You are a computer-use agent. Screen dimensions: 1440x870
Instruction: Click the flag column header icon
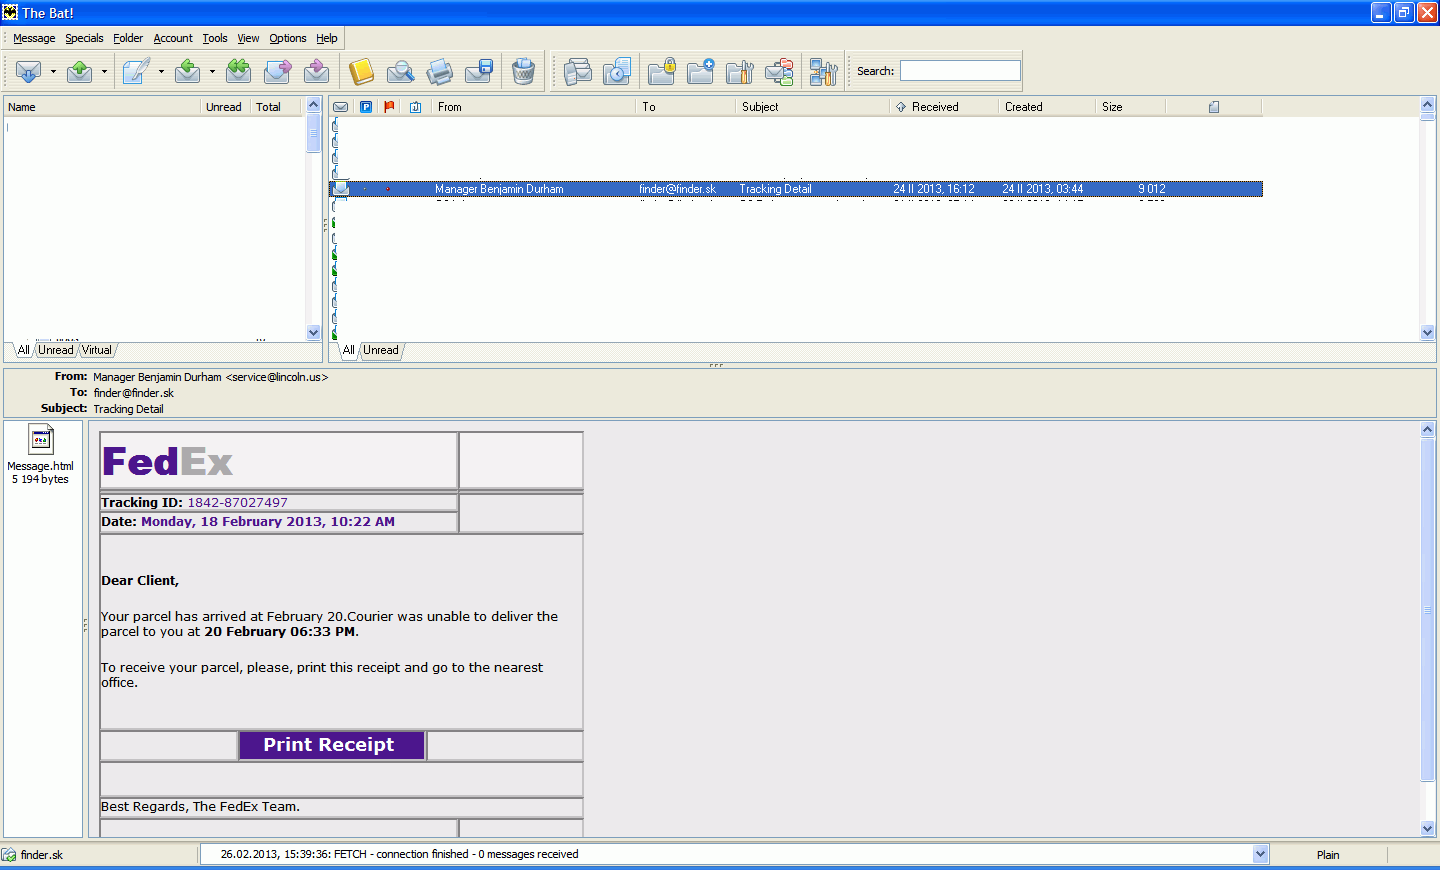tap(390, 107)
